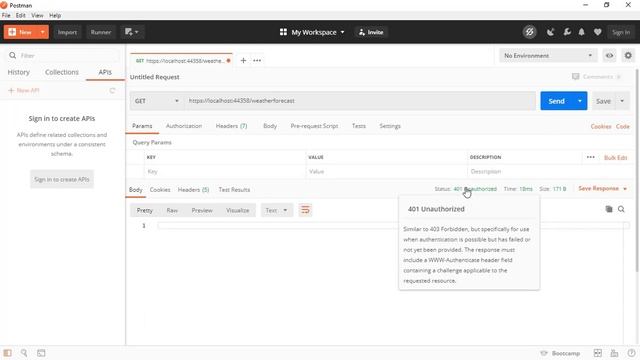Open find and replace icon in status bar
The height and width of the screenshot is (360, 640).
click(x=24, y=353)
